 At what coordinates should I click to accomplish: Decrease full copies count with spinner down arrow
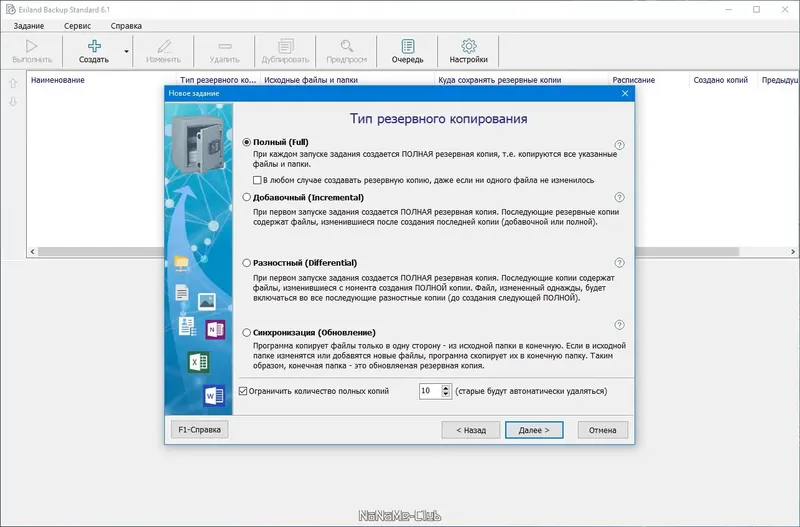(446, 394)
